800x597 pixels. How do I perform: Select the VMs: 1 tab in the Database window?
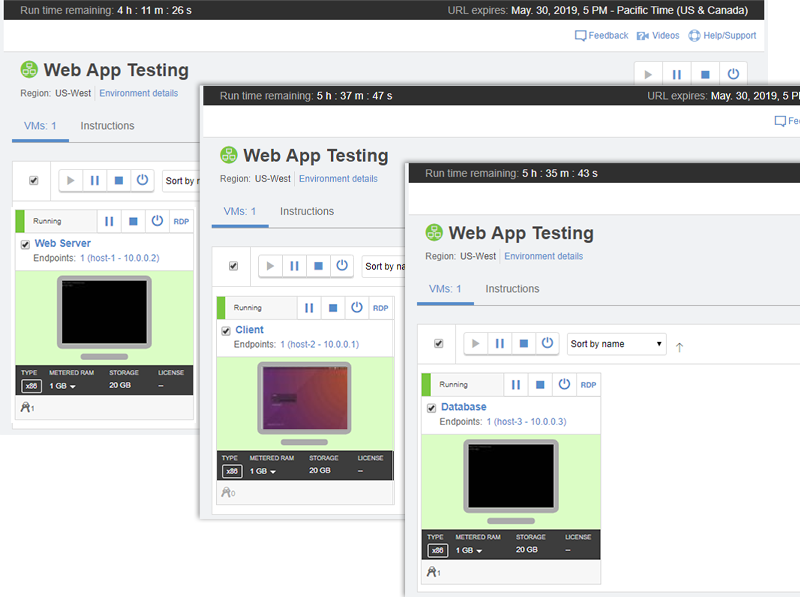[x=446, y=289]
